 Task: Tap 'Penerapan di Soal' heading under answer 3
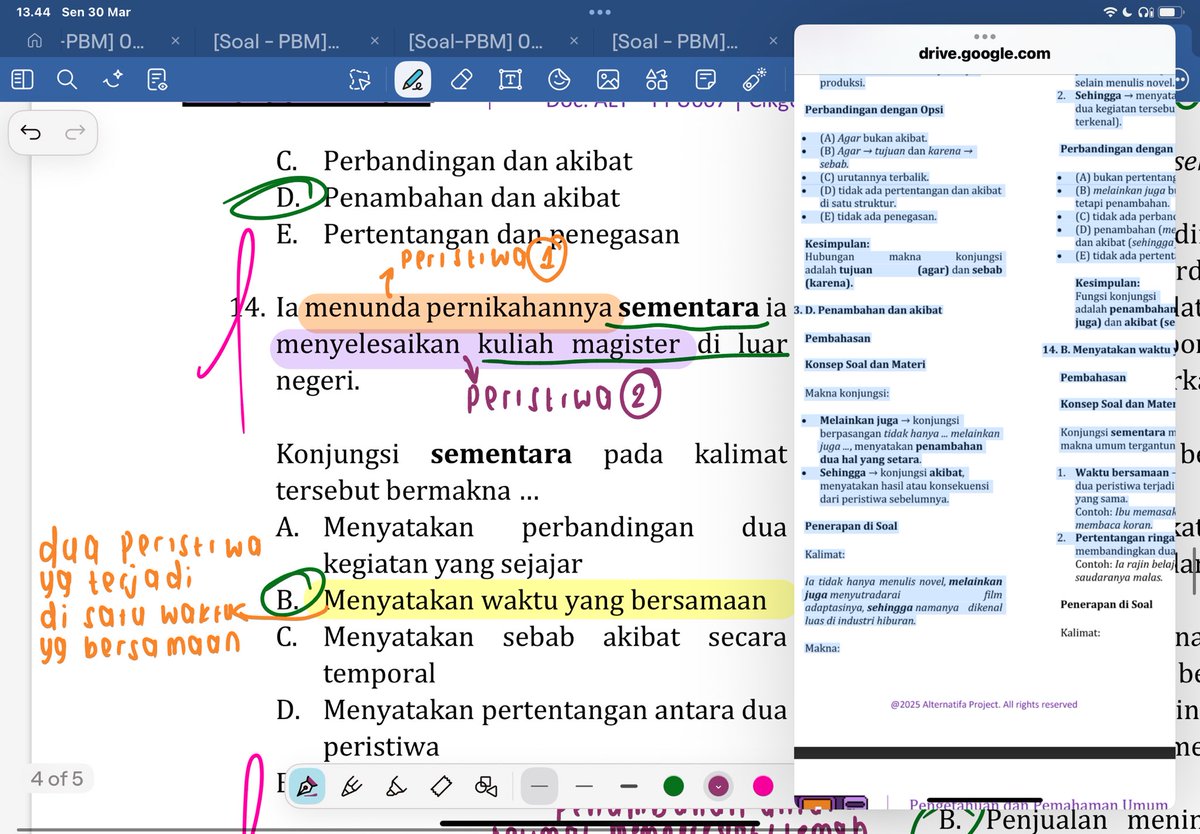coord(851,526)
